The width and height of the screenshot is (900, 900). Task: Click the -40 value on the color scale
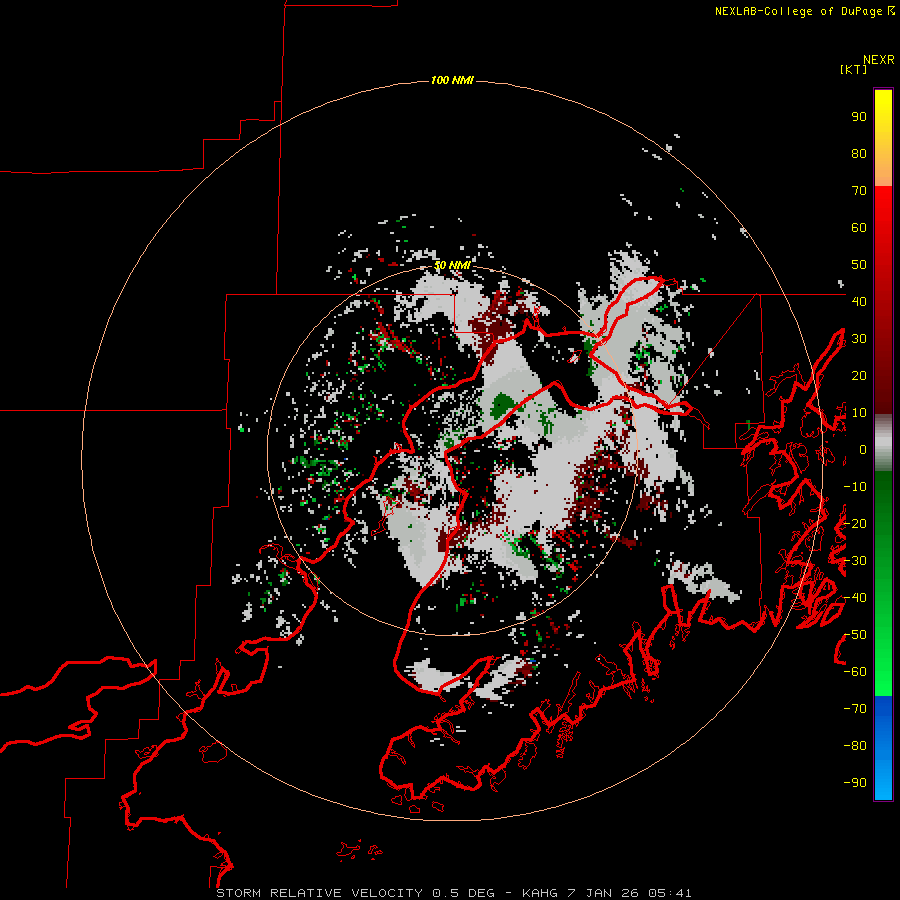[x=855, y=598]
